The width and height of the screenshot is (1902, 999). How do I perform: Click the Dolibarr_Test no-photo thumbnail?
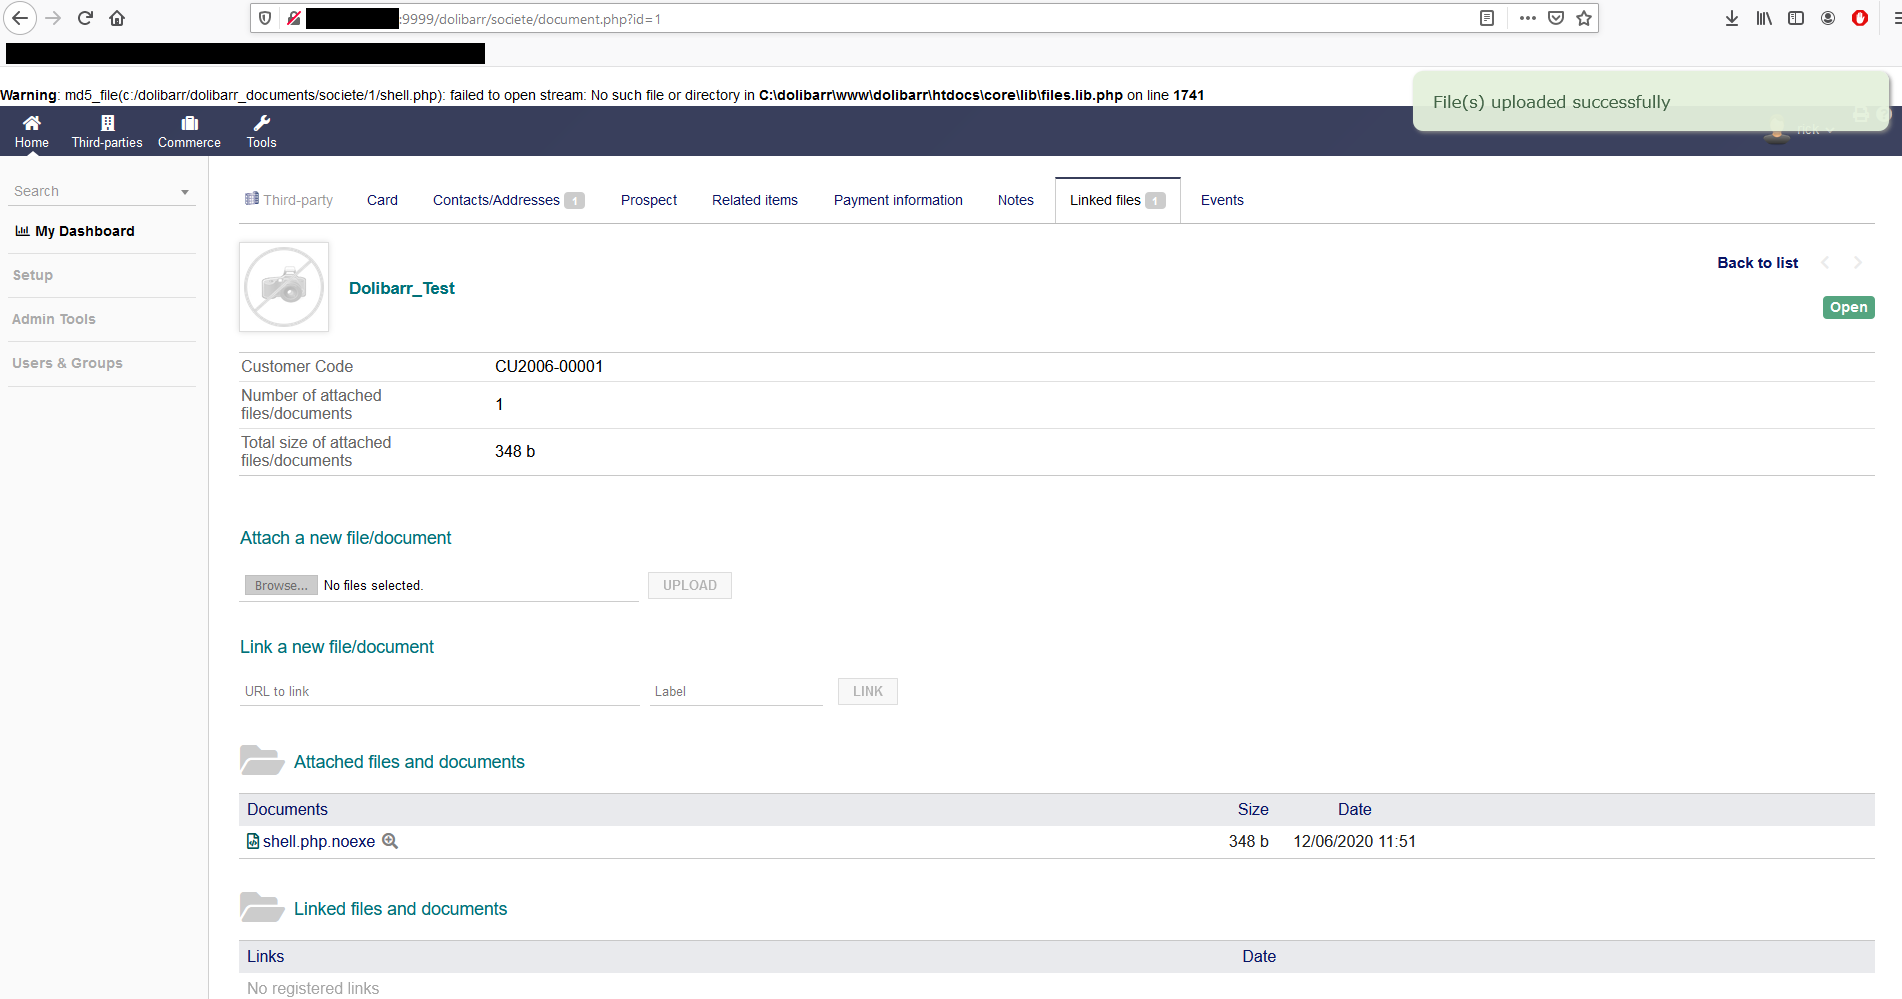click(x=284, y=287)
